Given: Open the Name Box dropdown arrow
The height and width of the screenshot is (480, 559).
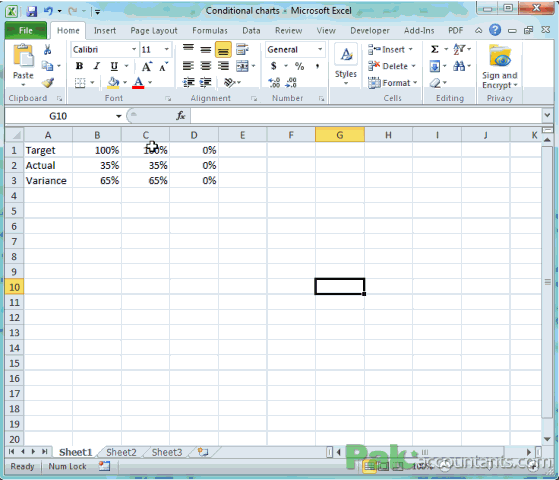Looking at the screenshot, I should click(118, 116).
